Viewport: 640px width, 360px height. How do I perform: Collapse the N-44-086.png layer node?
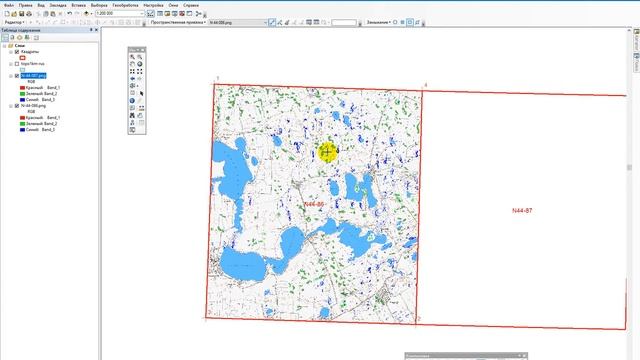[x=11, y=106]
